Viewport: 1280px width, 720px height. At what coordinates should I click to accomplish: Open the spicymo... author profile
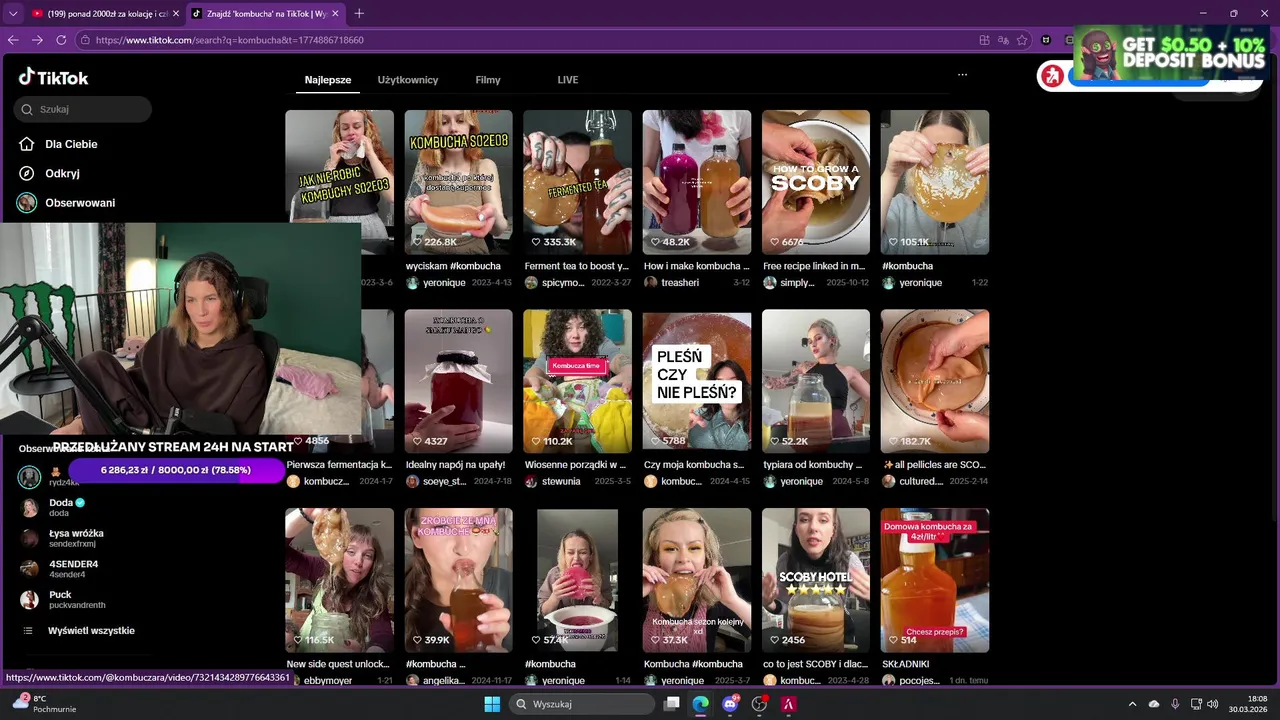[x=563, y=283]
